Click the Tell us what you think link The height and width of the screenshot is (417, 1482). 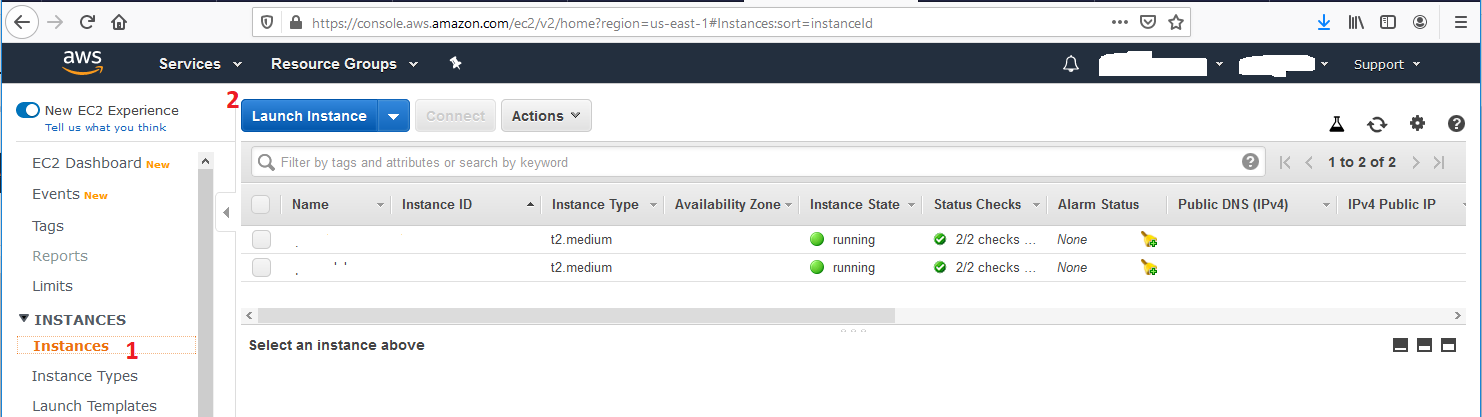point(106,127)
